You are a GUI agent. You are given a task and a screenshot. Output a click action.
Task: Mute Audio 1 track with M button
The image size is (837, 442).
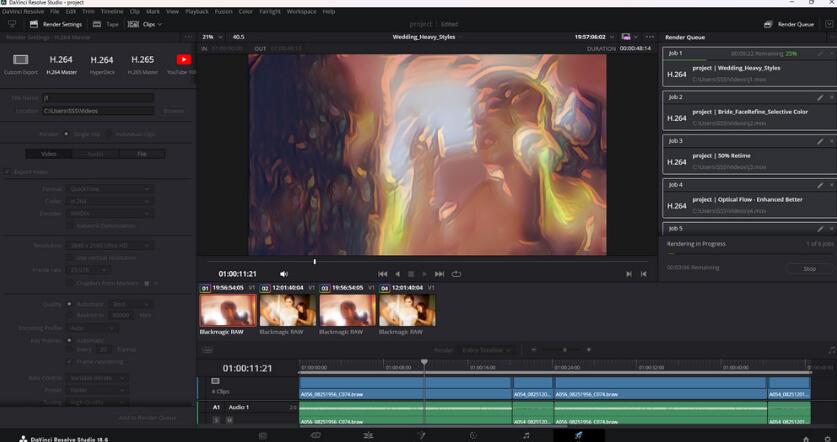tap(229, 420)
